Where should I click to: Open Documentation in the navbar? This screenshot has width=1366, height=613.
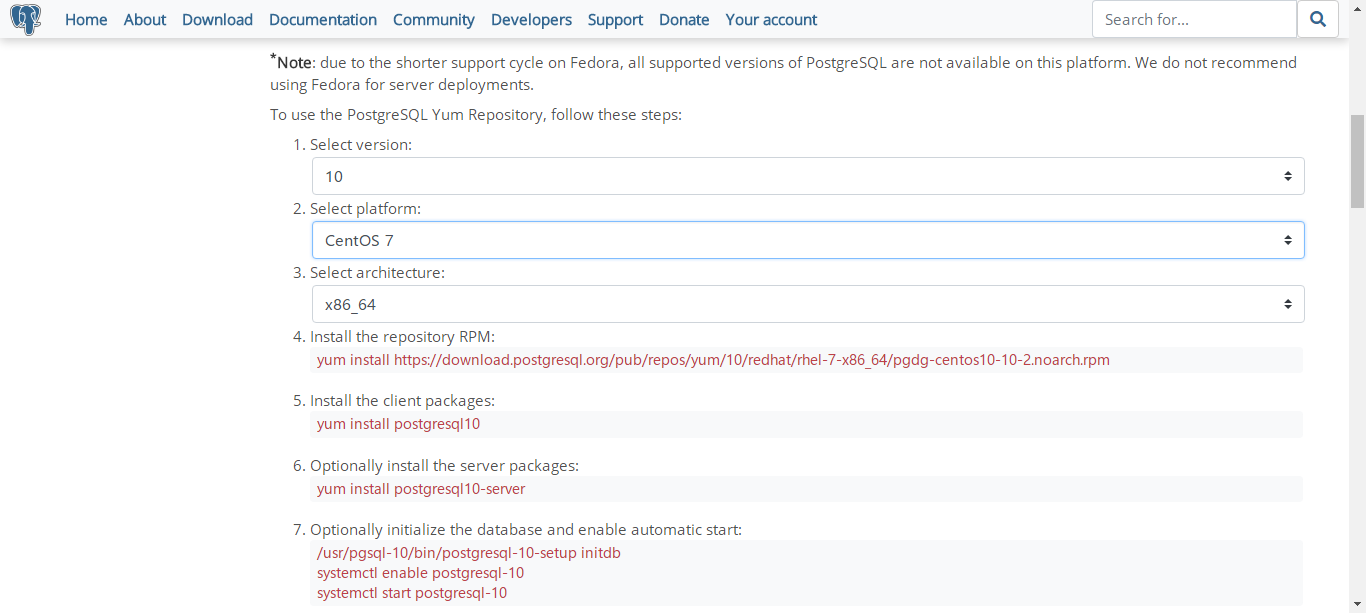tap(323, 20)
